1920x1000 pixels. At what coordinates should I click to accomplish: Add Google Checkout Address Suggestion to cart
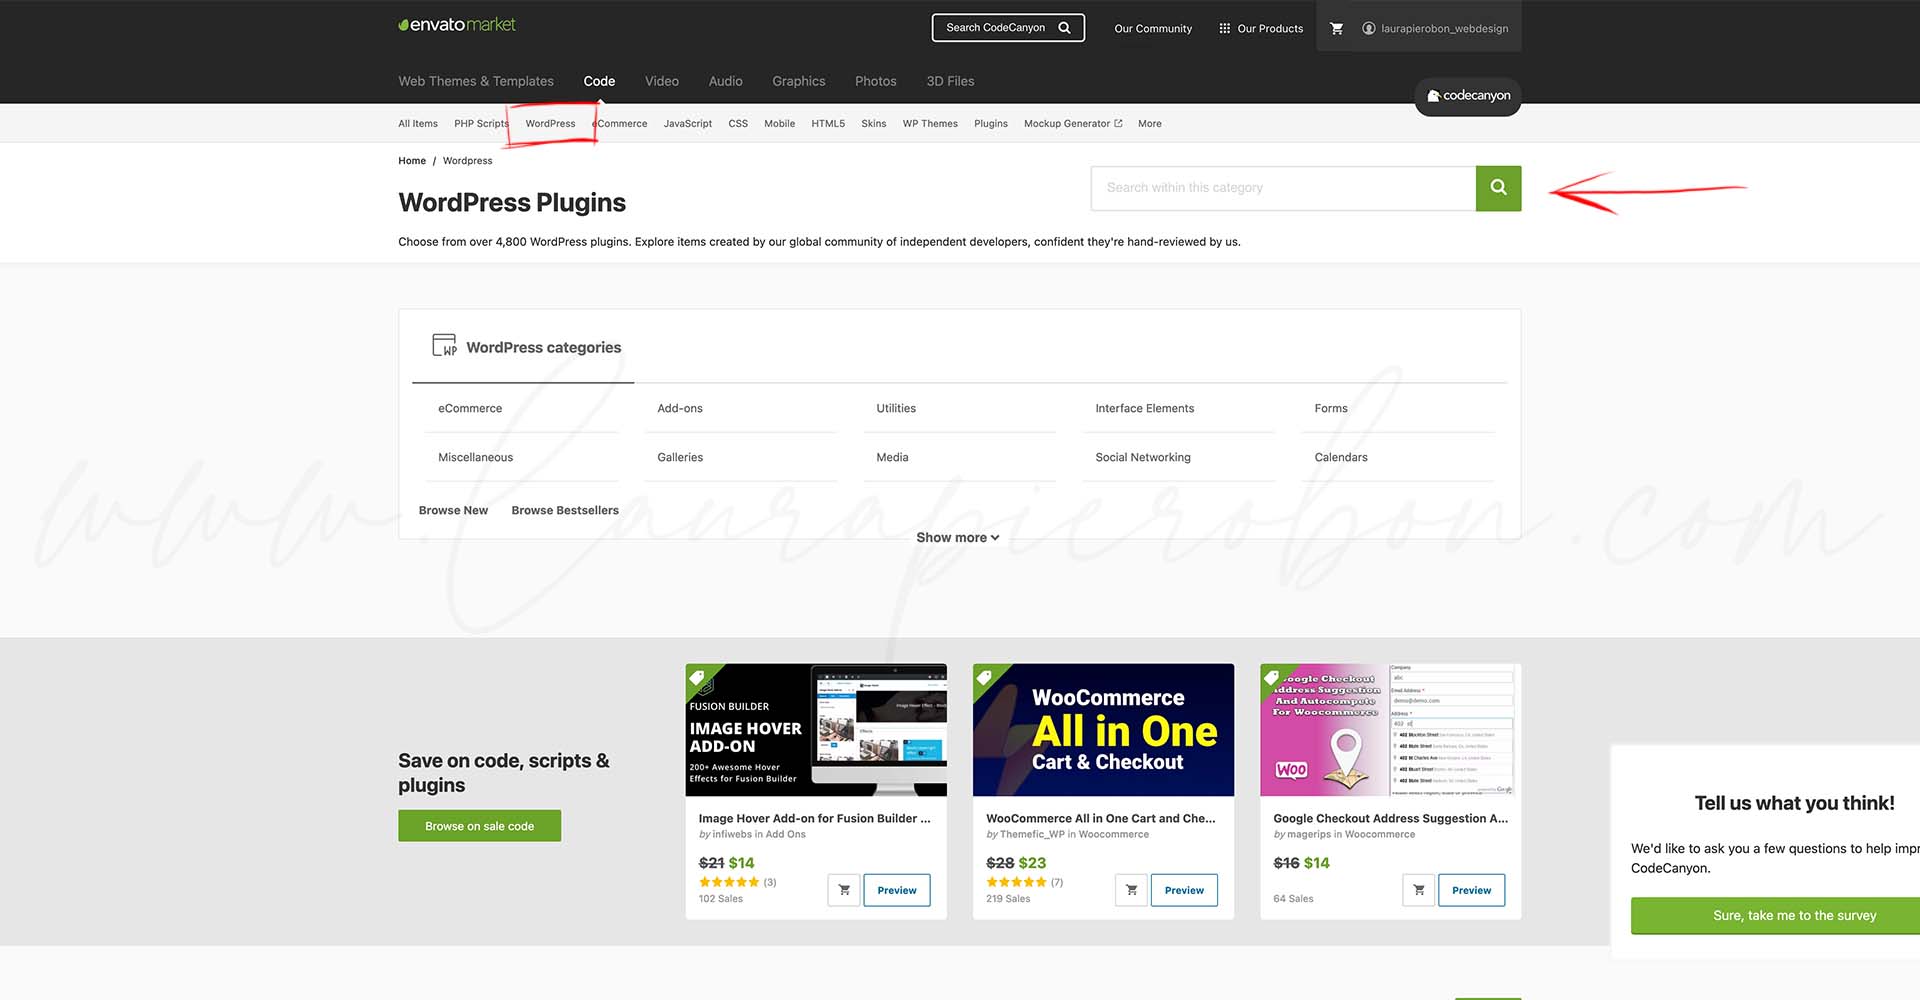coord(1418,890)
